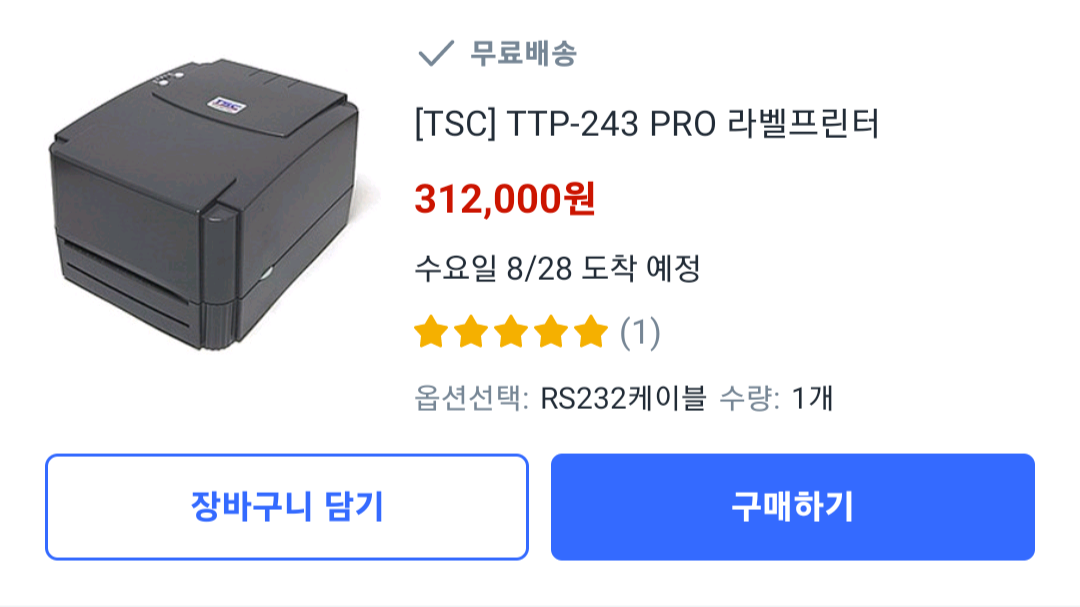Click the 장바구니 담기 add to cart button
Screen dimensions: 1080x607
(287, 506)
